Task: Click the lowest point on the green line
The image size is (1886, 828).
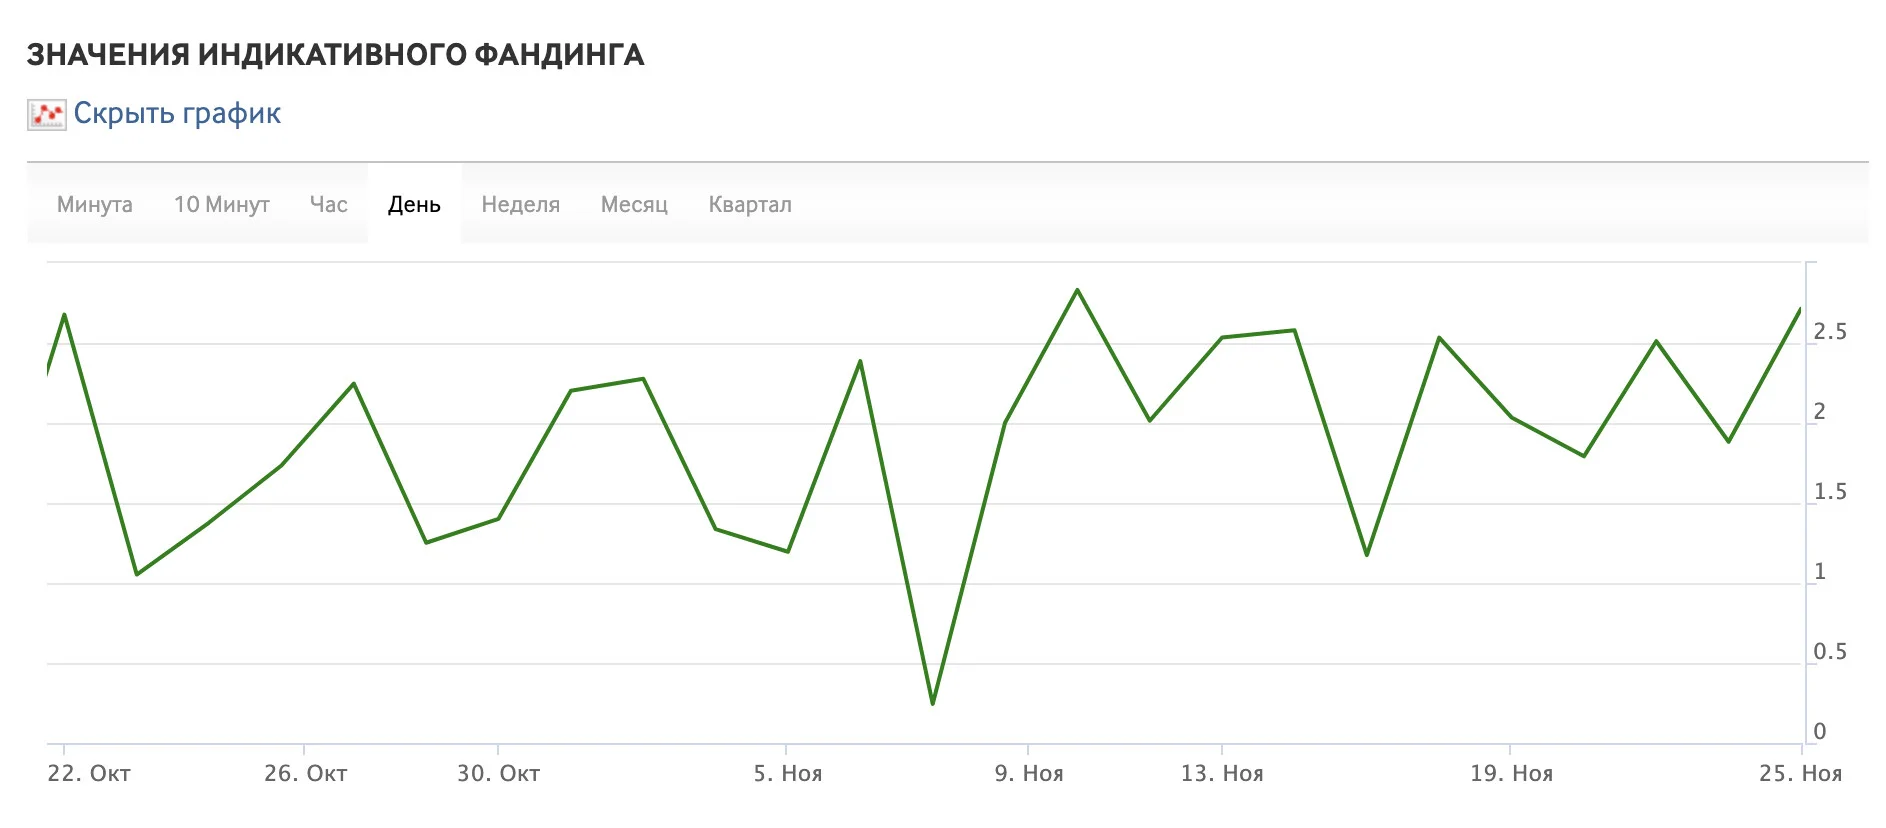Action: click(933, 703)
